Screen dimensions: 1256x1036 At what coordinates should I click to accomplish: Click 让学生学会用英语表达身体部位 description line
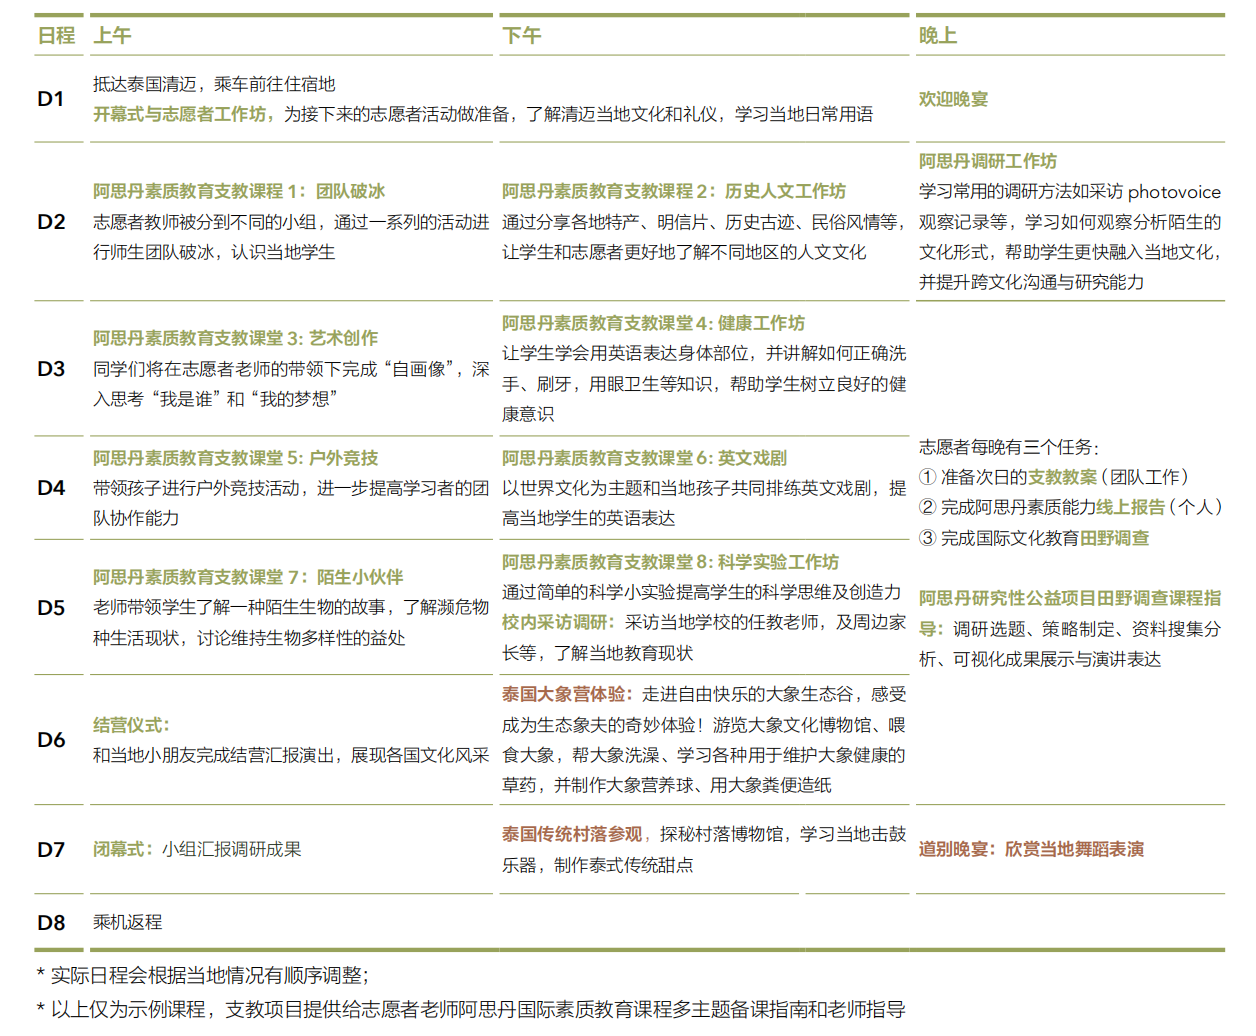tap(704, 354)
